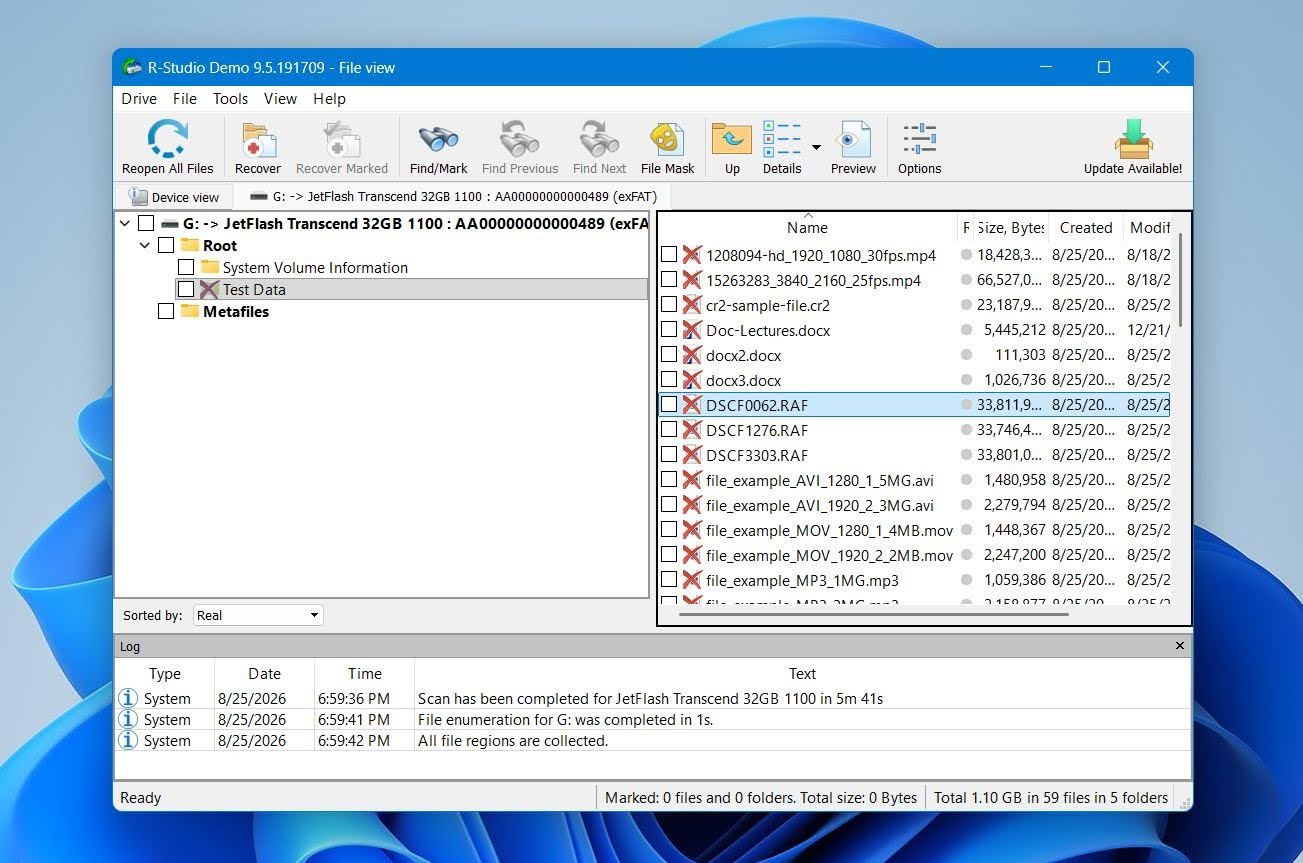The width and height of the screenshot is (1303, 863).
Task: Click the Reopen All Files toolbar icon
Action: point(167,139)
